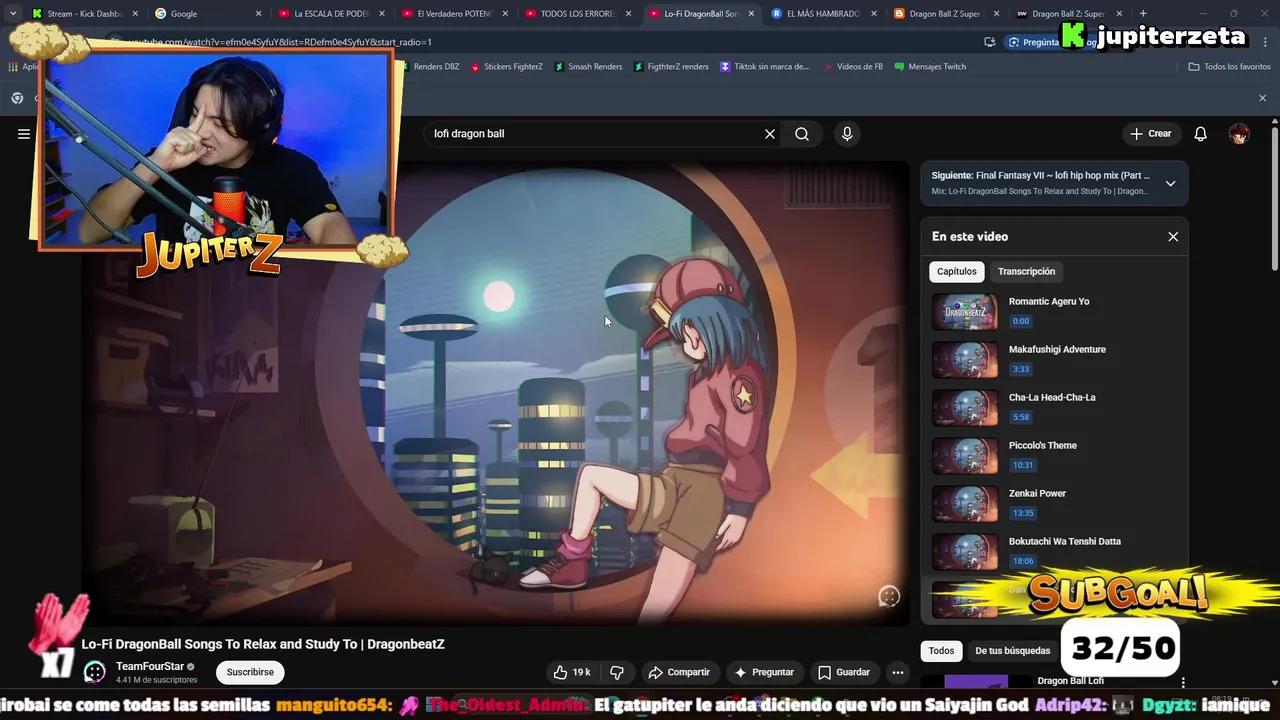
Task: Open the Dragon Ball Lofi suggested video
Action: (x=1070, y=681)
